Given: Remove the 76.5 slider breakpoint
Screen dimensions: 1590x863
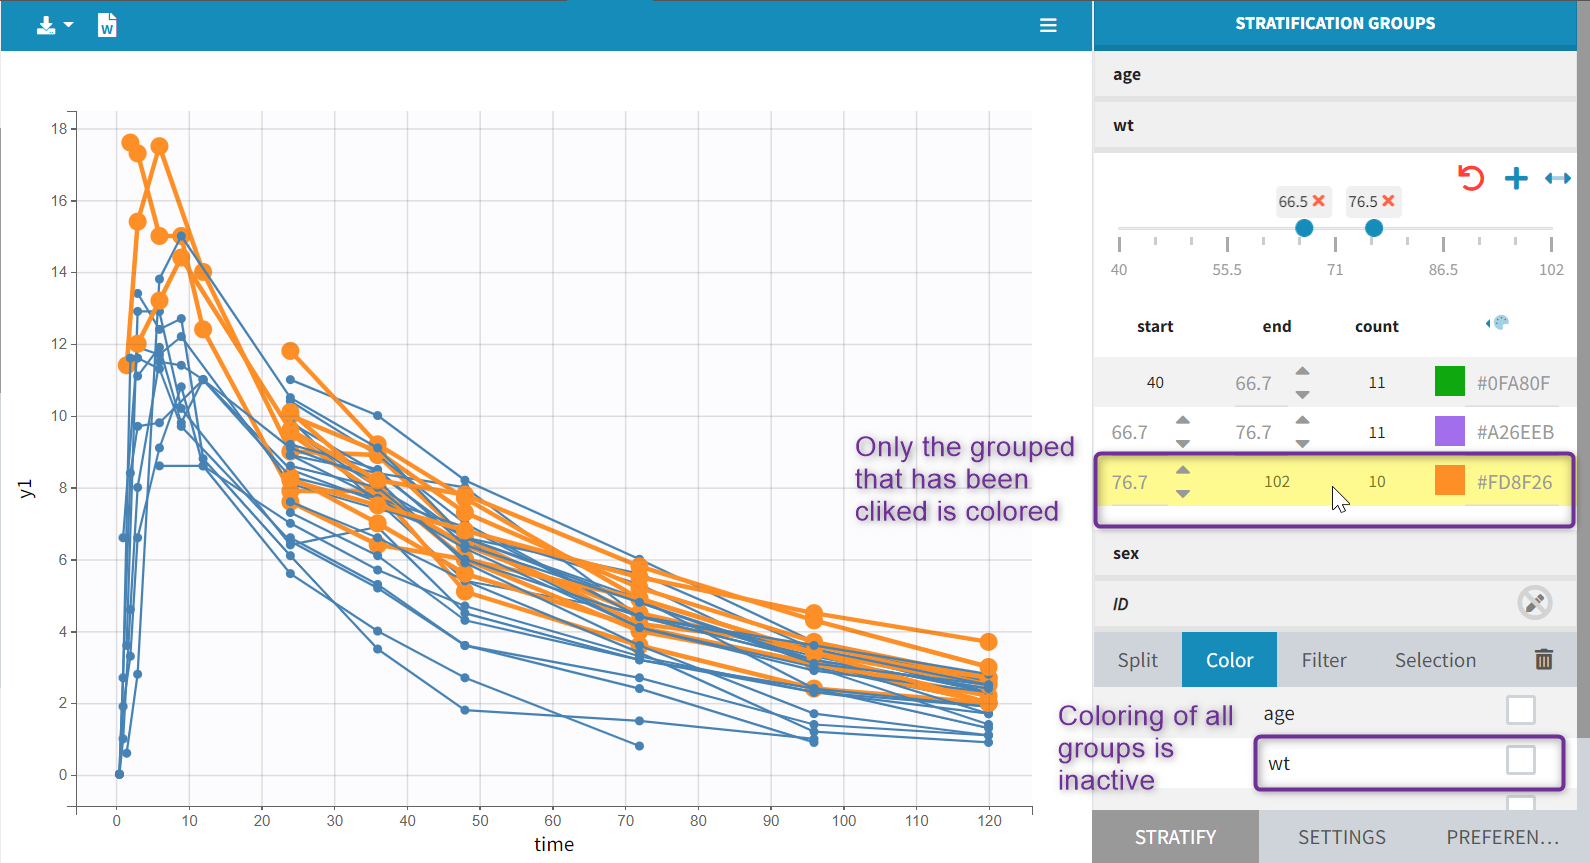Looking at the screenshot, I should [1388, 201].
